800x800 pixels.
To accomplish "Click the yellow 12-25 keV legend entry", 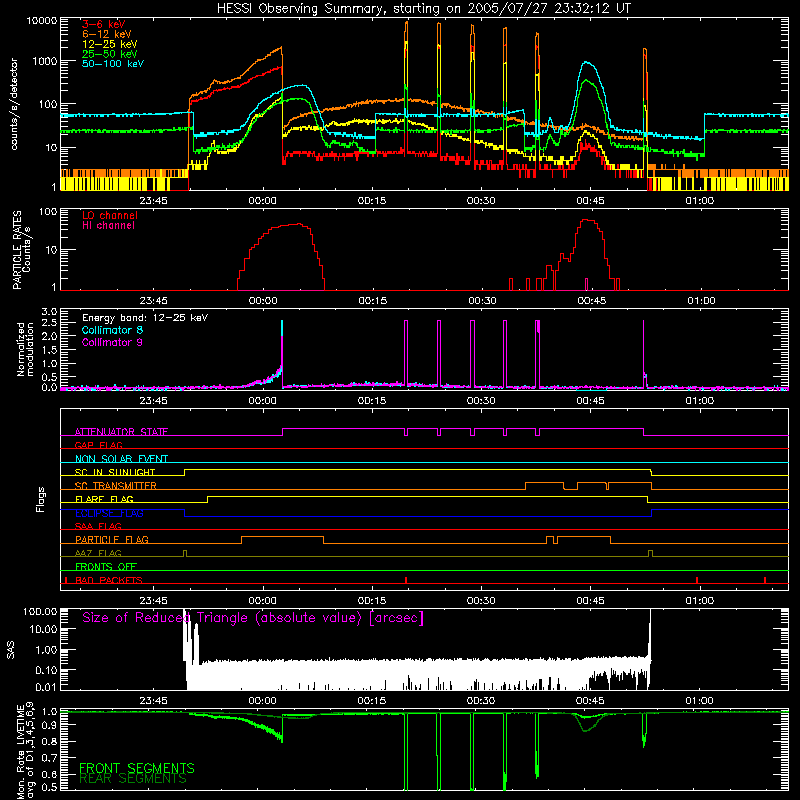I will click(x=110, y=44).
